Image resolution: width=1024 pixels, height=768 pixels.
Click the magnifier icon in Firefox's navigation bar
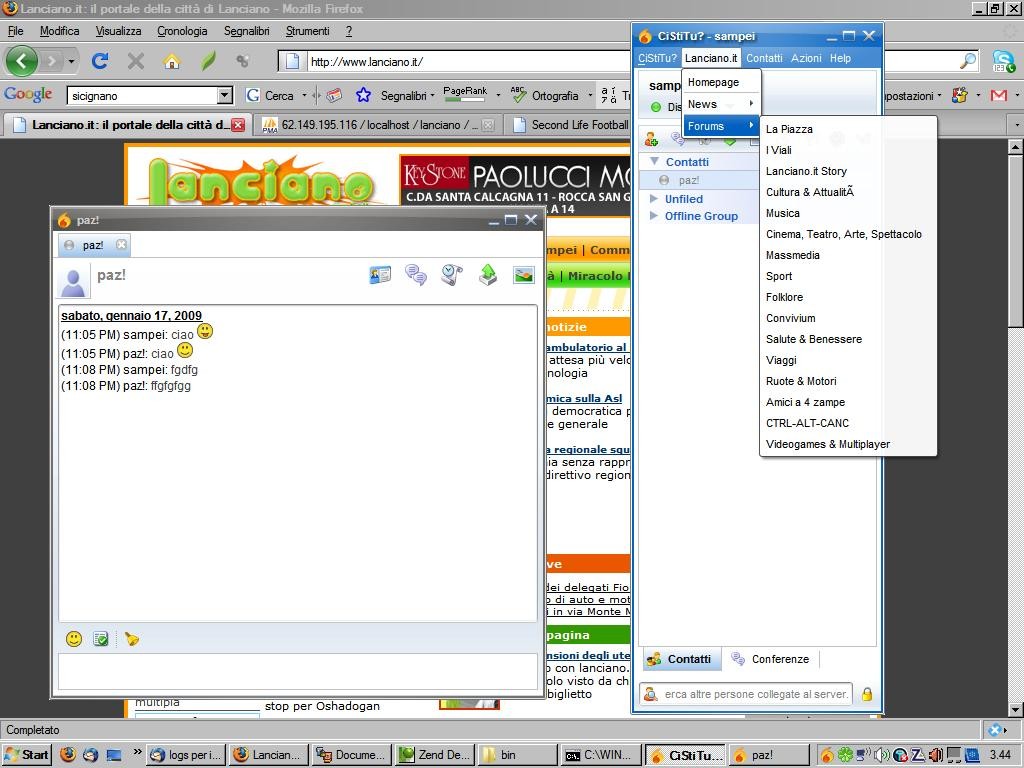click(x=968, y=61)
